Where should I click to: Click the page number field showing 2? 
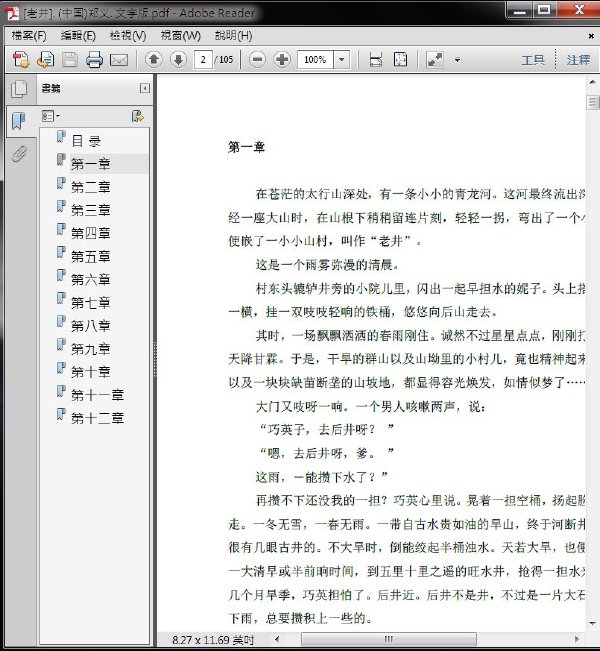[x=203, y=60]
